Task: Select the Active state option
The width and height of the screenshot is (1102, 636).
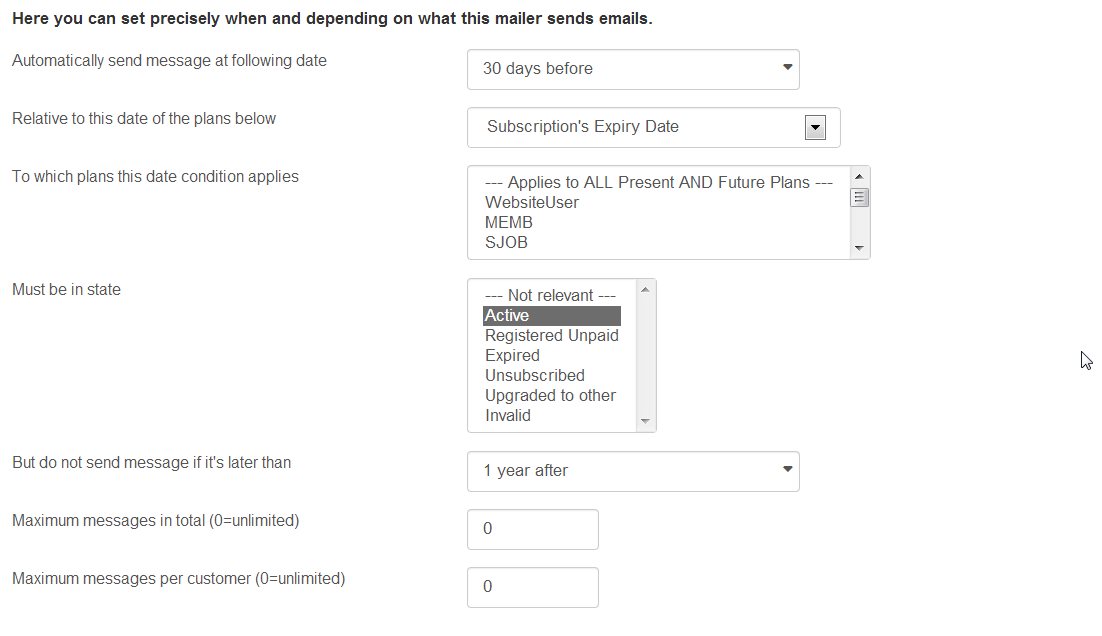Action: point(552,316)
